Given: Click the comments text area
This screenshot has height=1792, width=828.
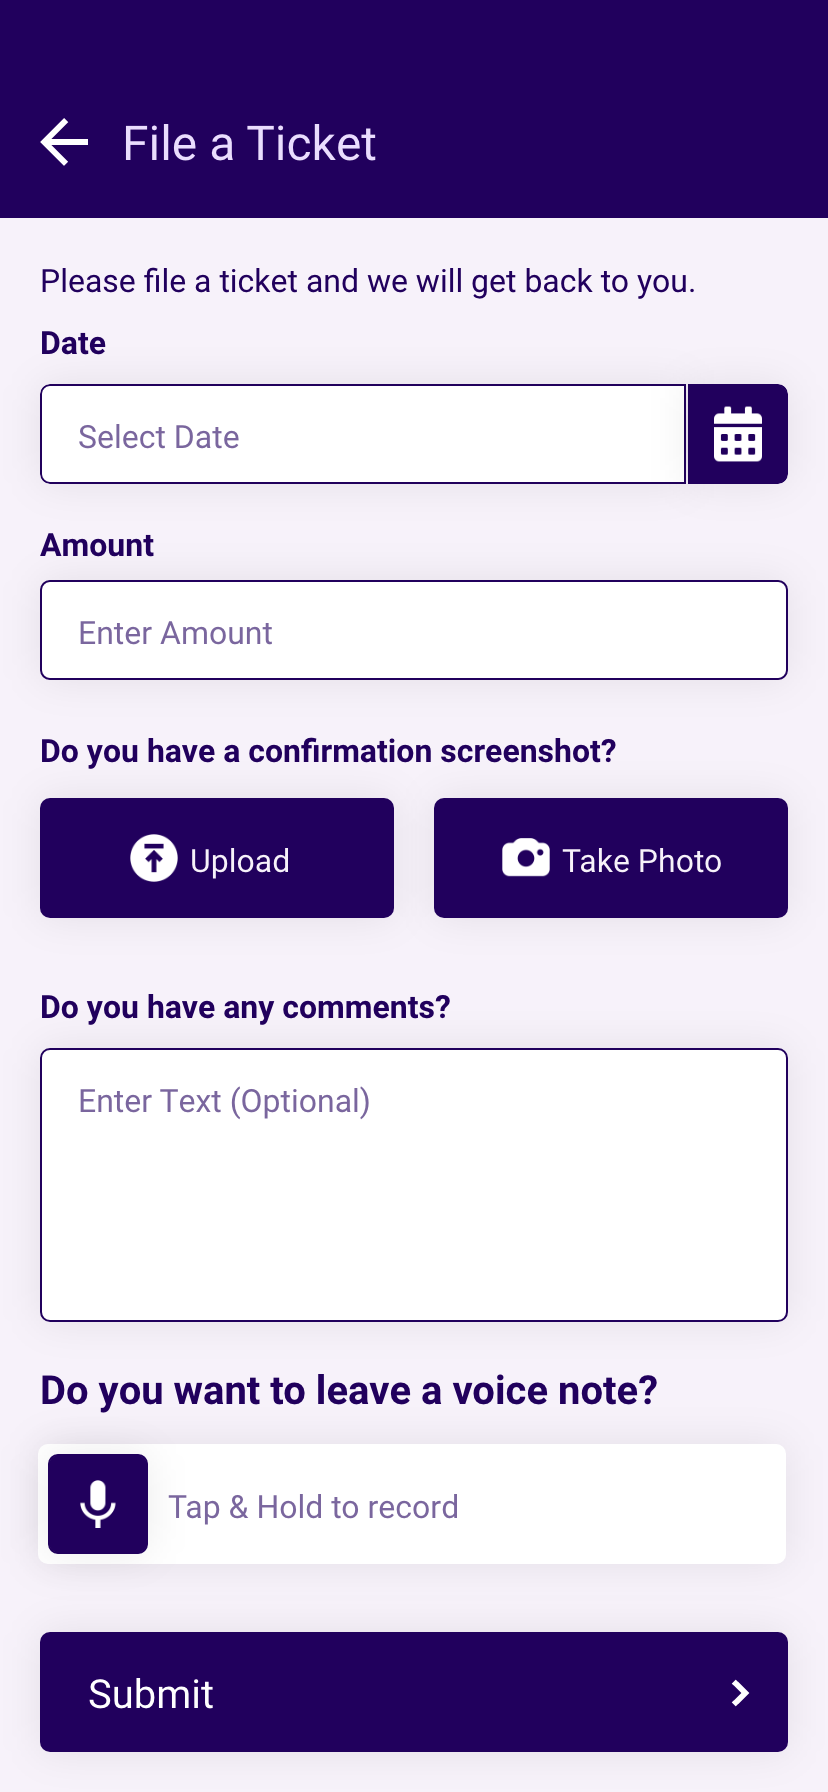Looking at the screenshot, I should click(413, 1185).
